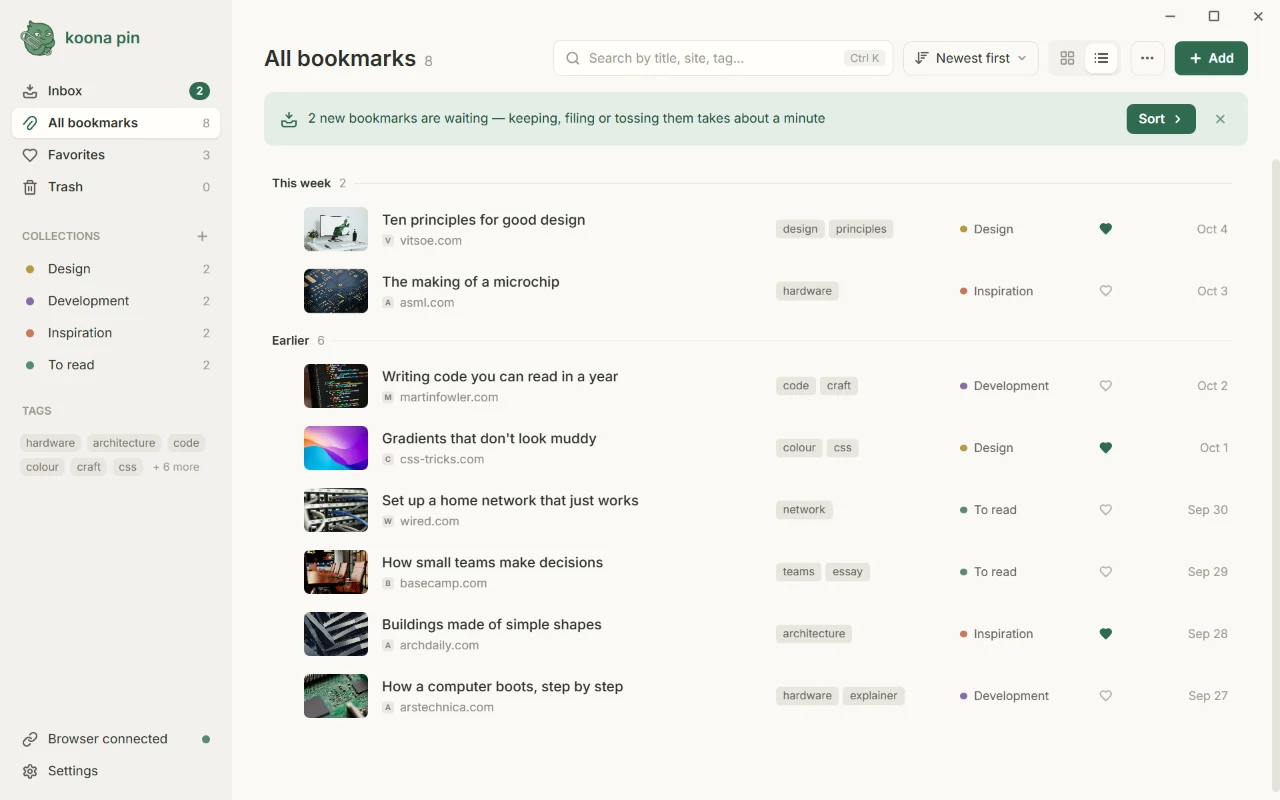Click the Sort button in the banner
1280x800 pixels.
[x=1161, y=119]
